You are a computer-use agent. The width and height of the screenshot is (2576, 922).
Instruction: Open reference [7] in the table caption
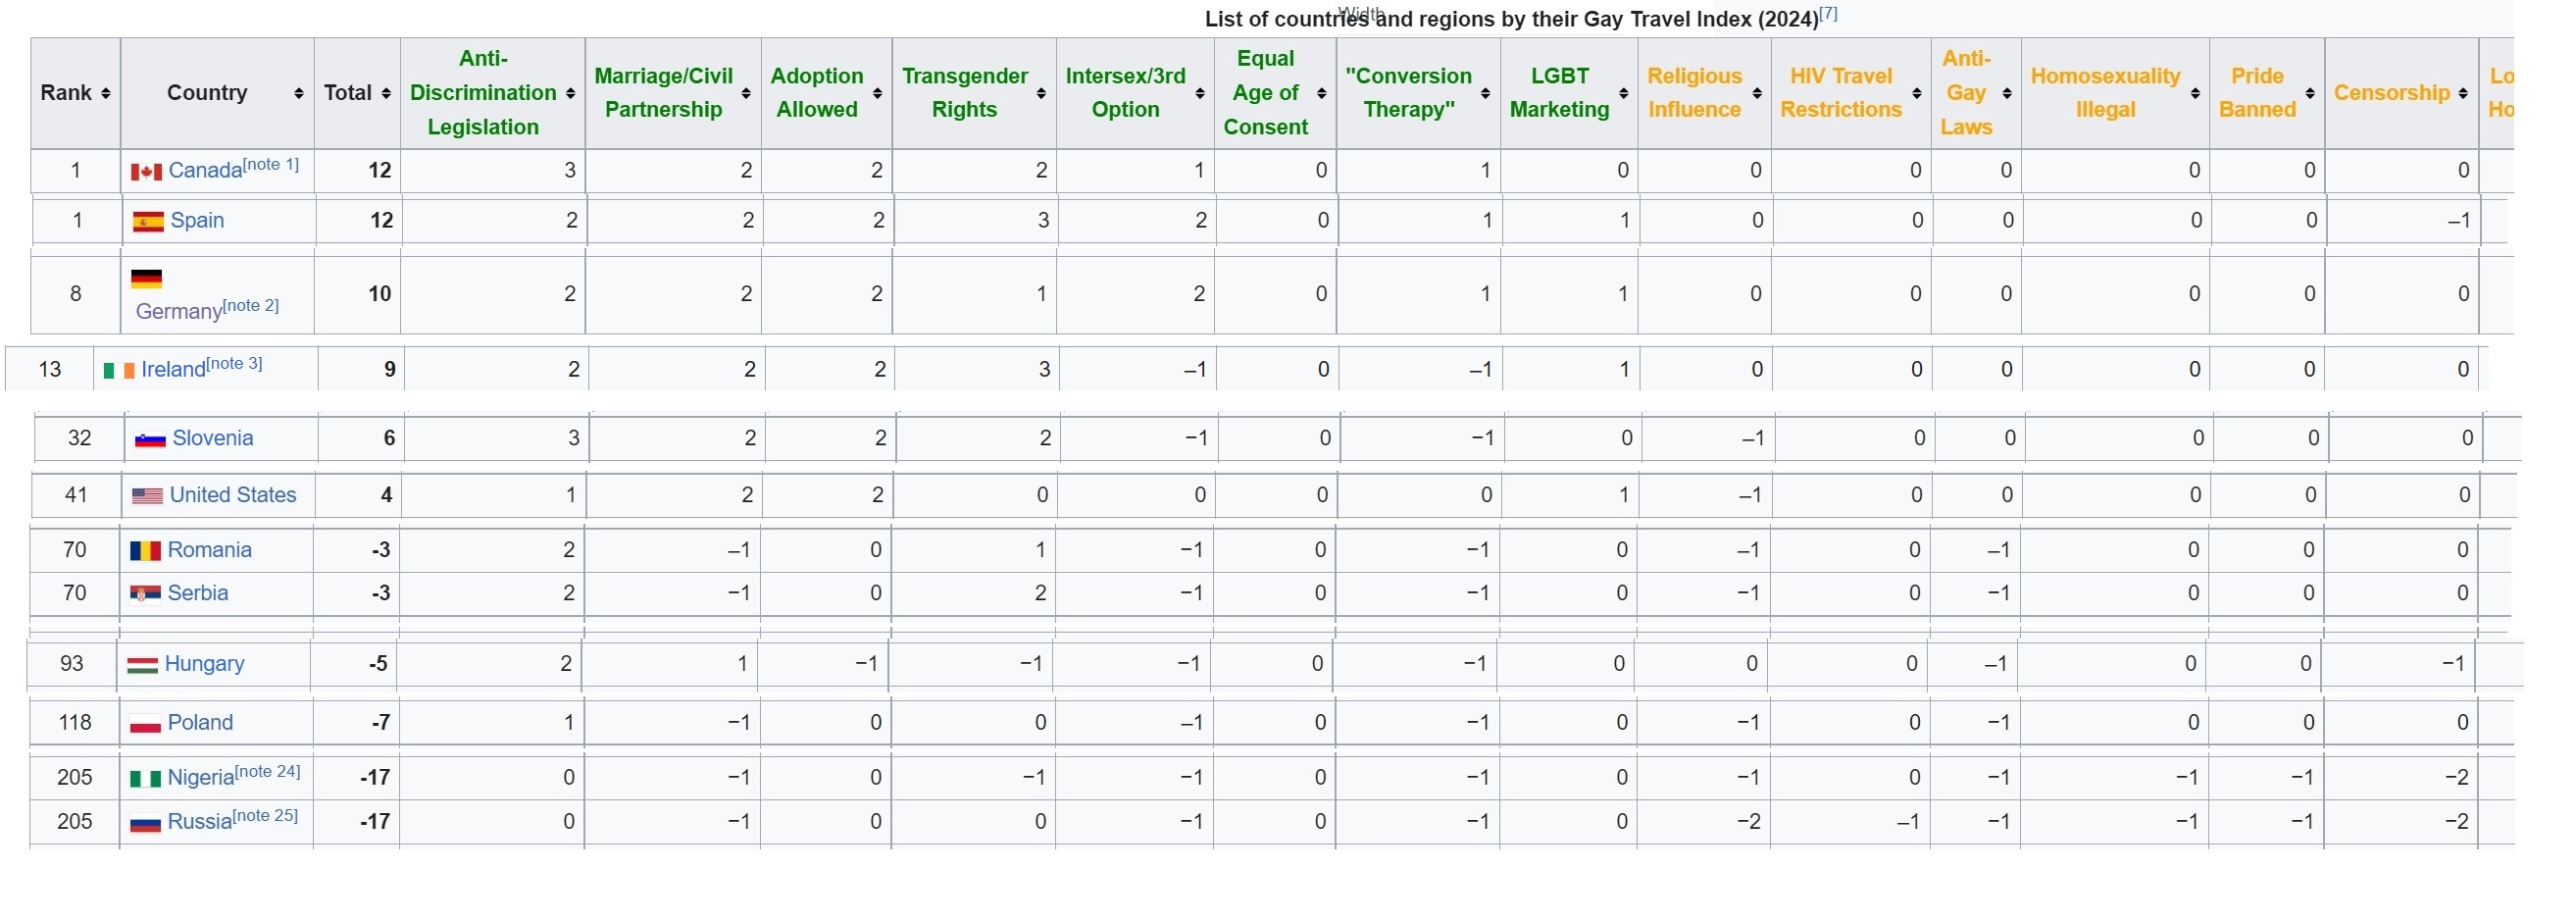(x=1829, y=14)
